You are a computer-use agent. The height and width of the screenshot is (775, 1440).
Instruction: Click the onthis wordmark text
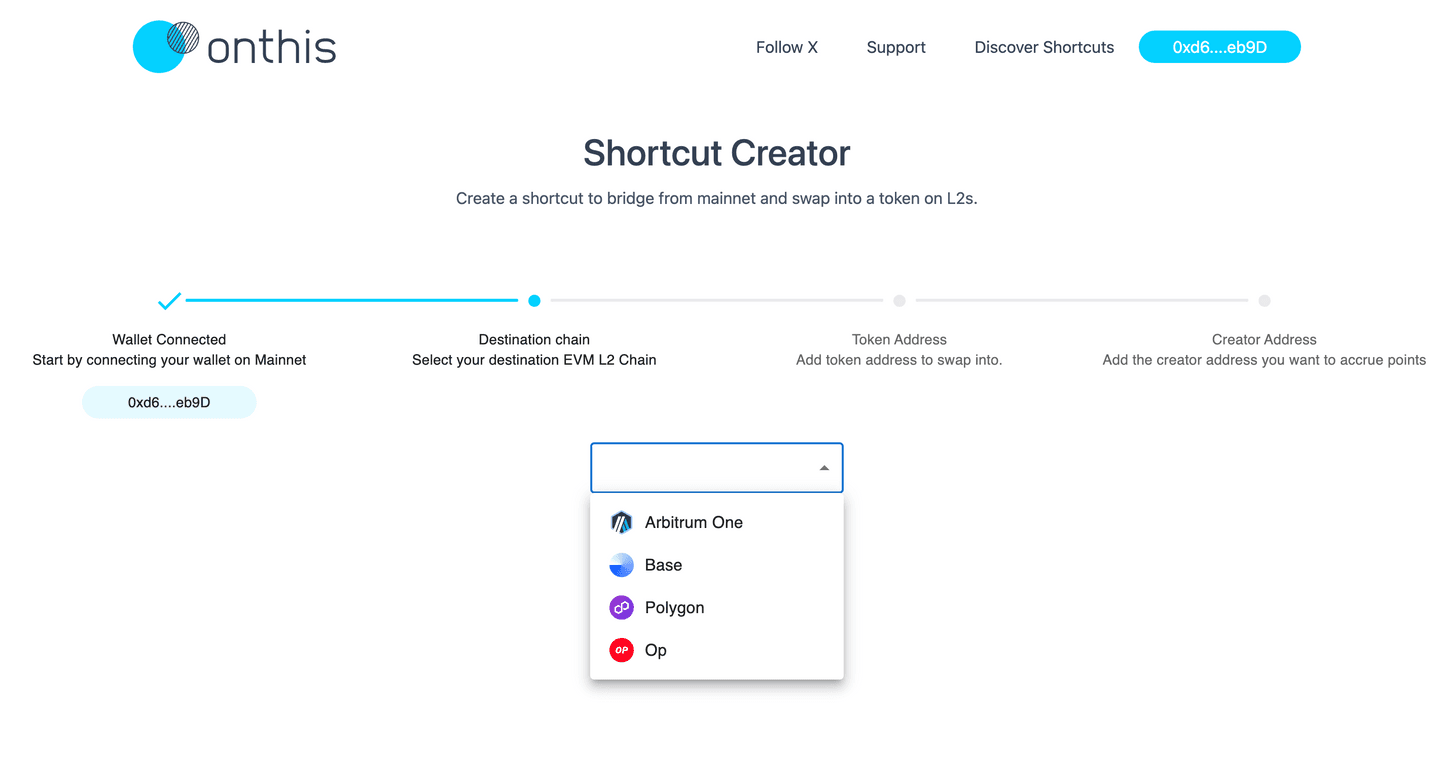coord(272,46)
